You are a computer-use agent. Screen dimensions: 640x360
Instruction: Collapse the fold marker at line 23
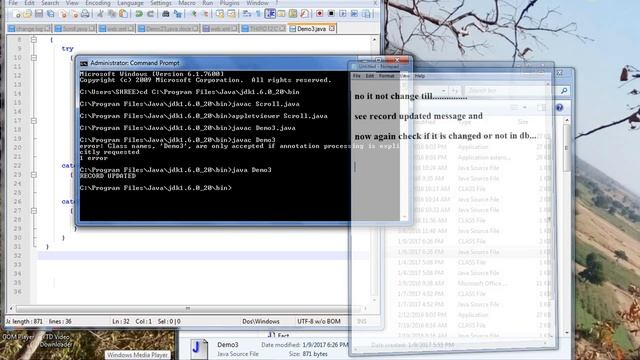(x=34, y=174)
